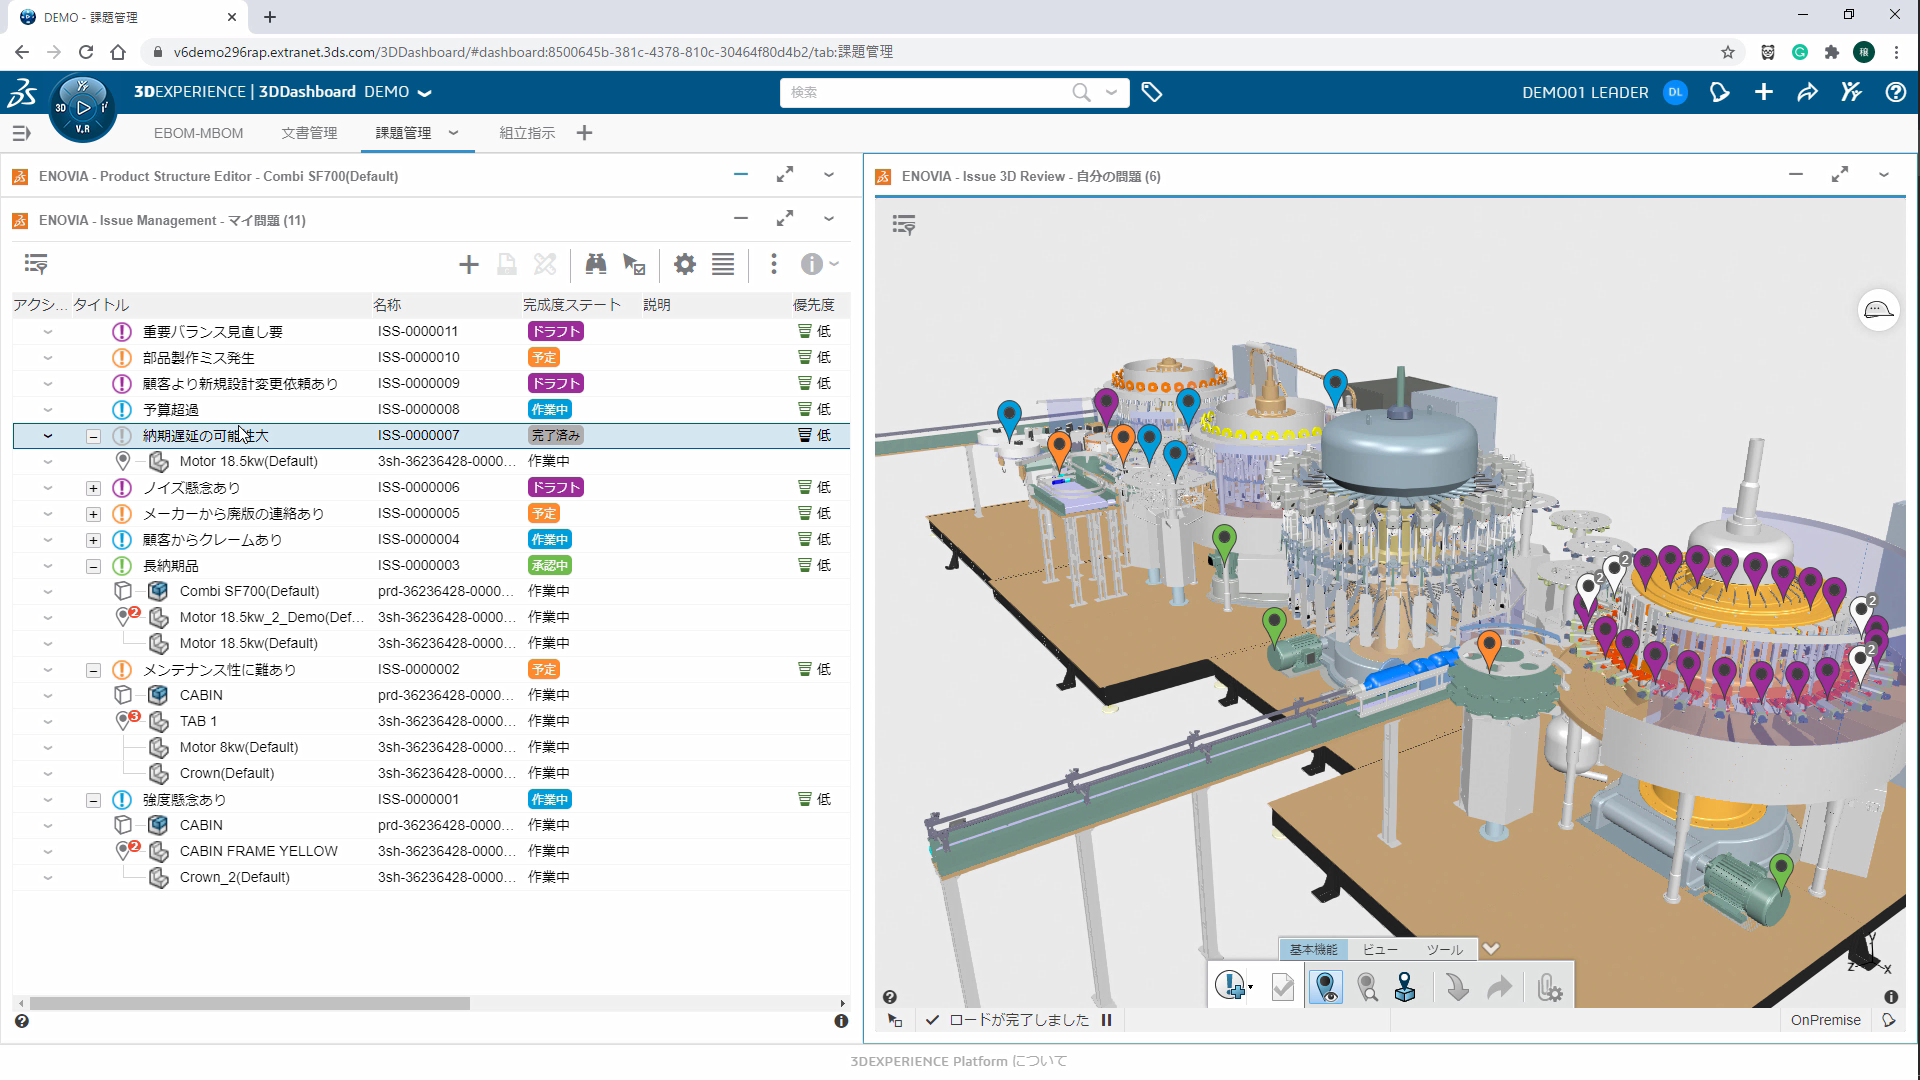
Task: Click in the 検索 search input field
Action: [925, 92]
